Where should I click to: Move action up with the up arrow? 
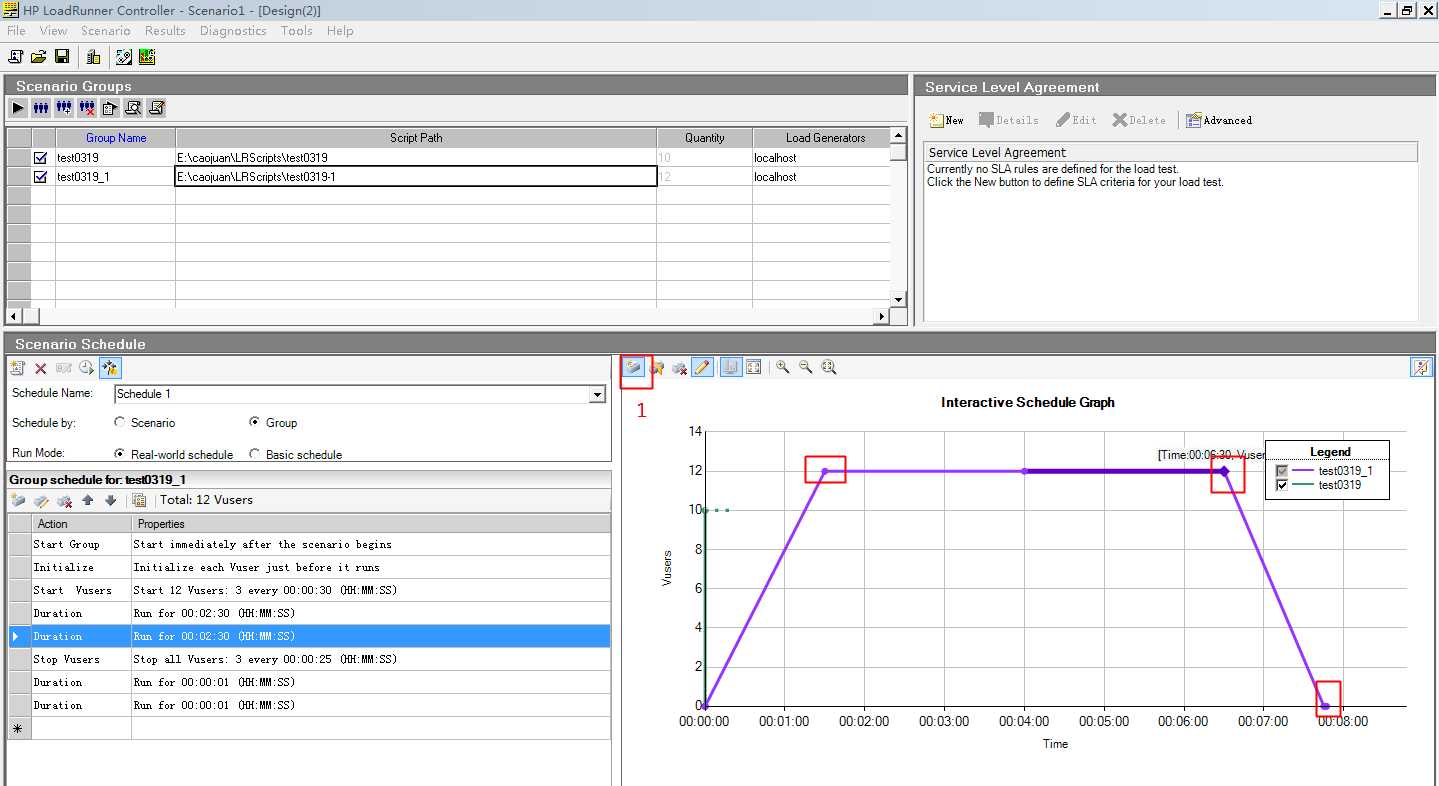pos(88,500)
